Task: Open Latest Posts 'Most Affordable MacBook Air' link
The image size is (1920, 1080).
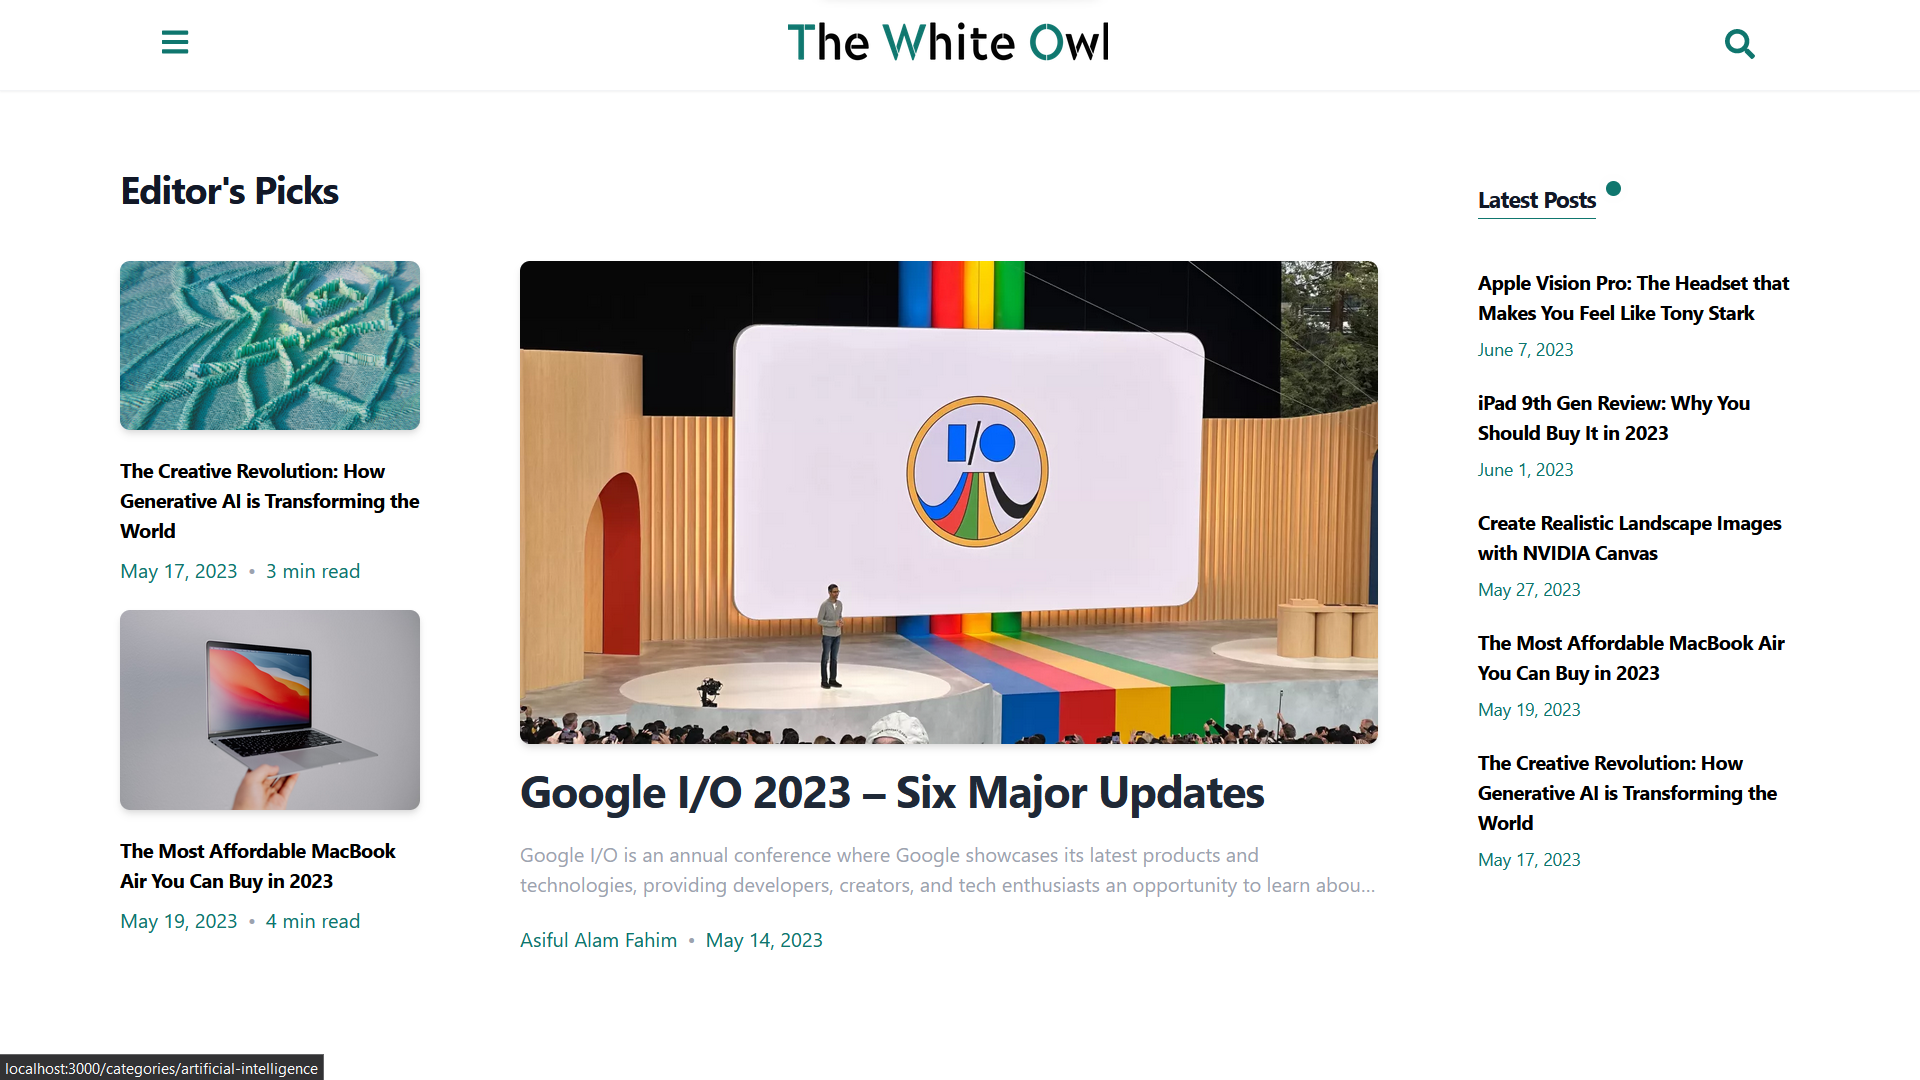Action: (x=1631, y=658)
